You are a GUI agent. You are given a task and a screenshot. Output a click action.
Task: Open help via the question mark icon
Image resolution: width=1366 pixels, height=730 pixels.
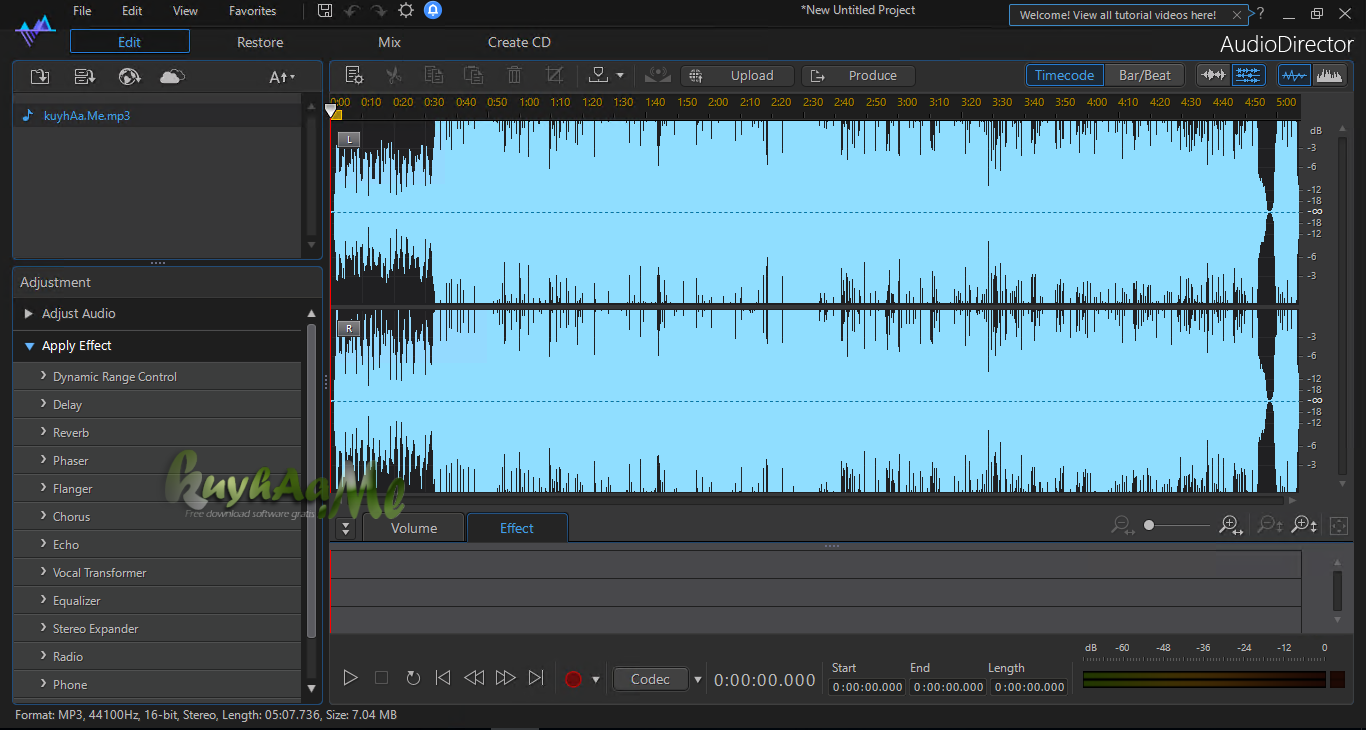(x=1261, y=14)
